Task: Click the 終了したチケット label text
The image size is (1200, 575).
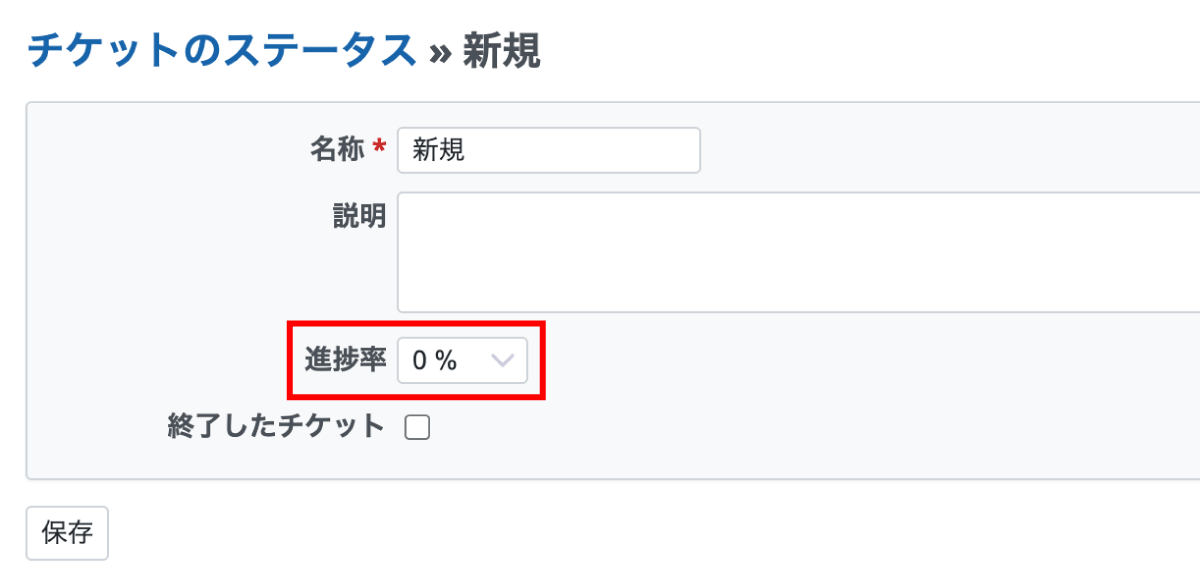Action: [276, 427]
